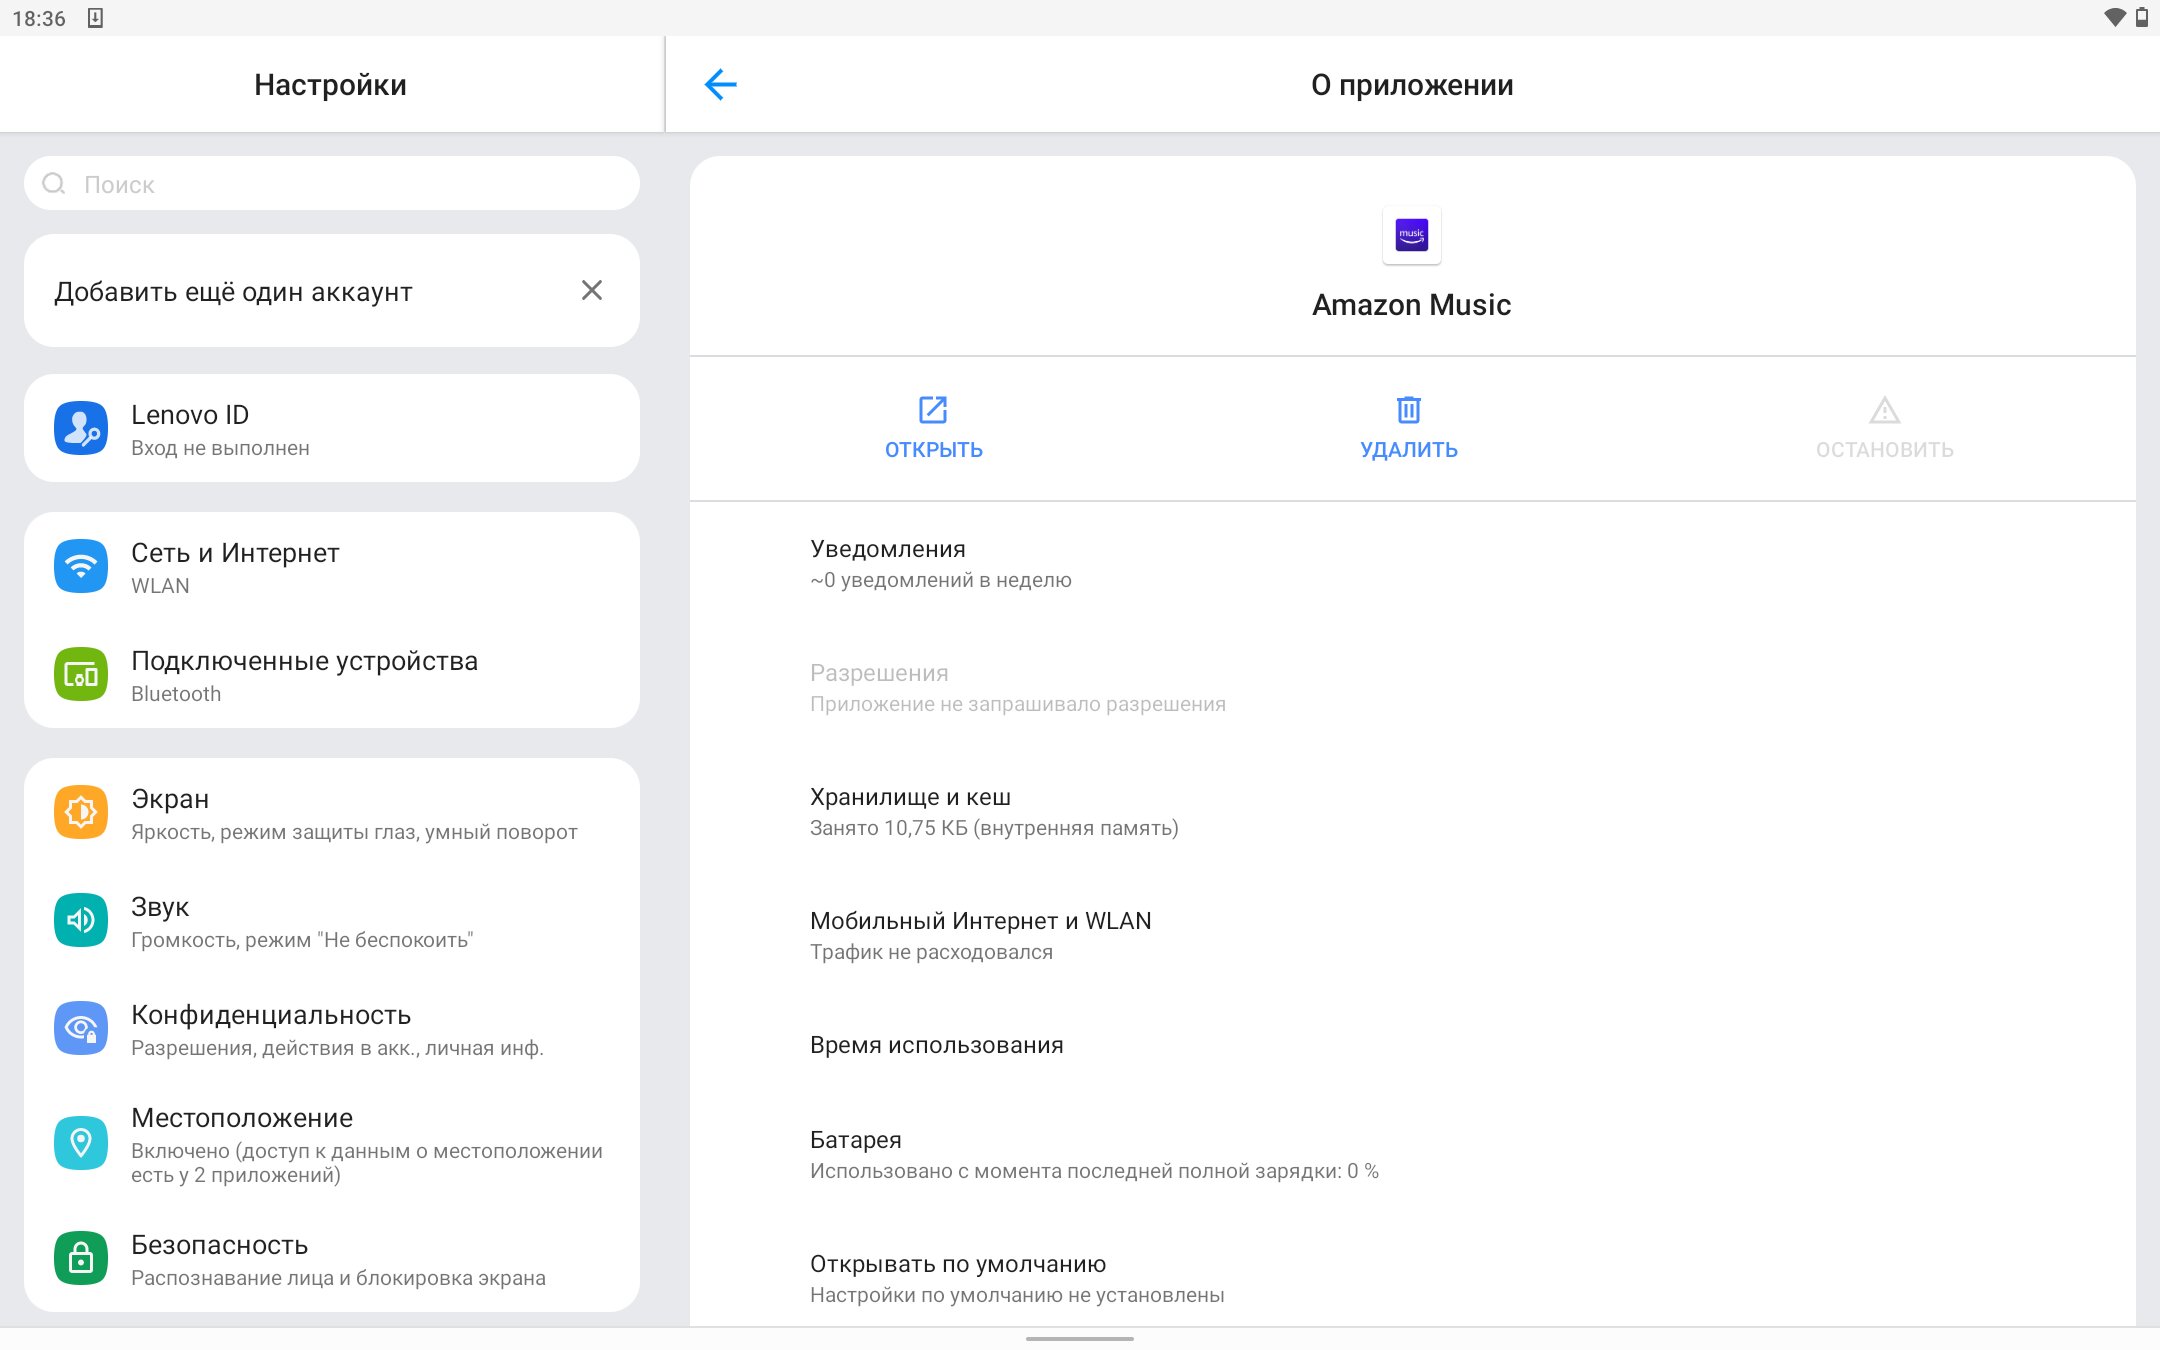Tap the Location pin icon
The image size is (2160, 1350).
click(x=81, y=1144)
